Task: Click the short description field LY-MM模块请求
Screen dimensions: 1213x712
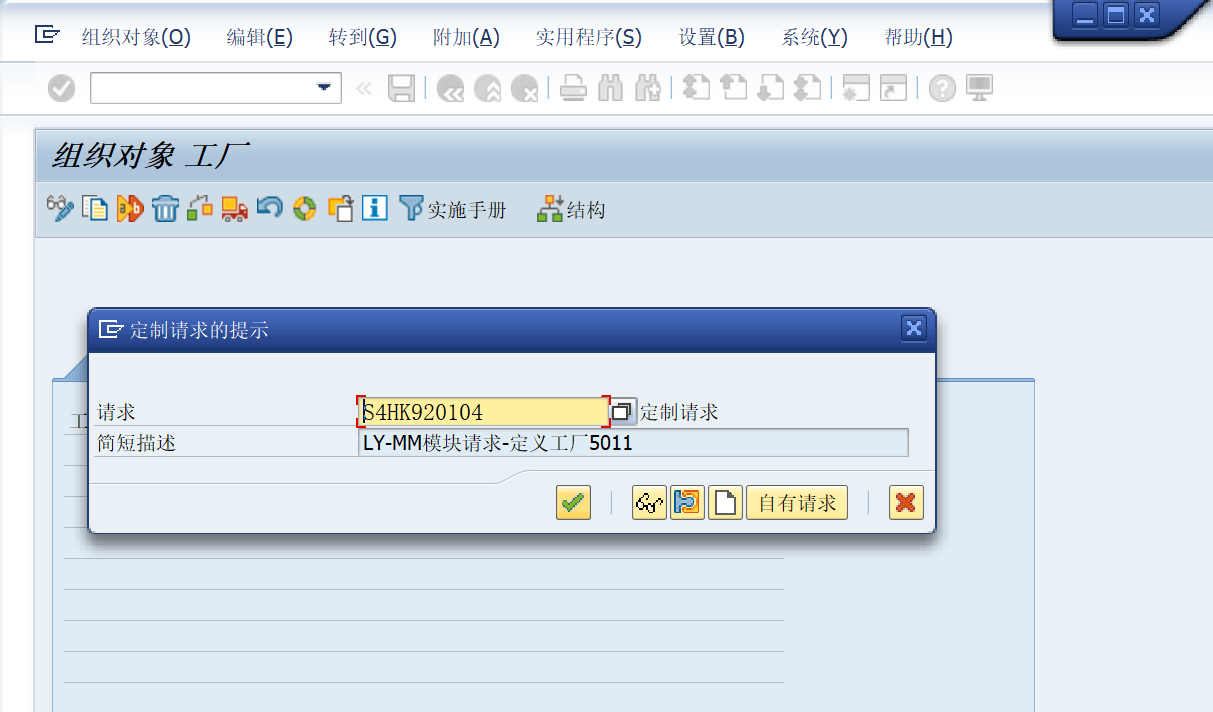Action: point(633,443)
